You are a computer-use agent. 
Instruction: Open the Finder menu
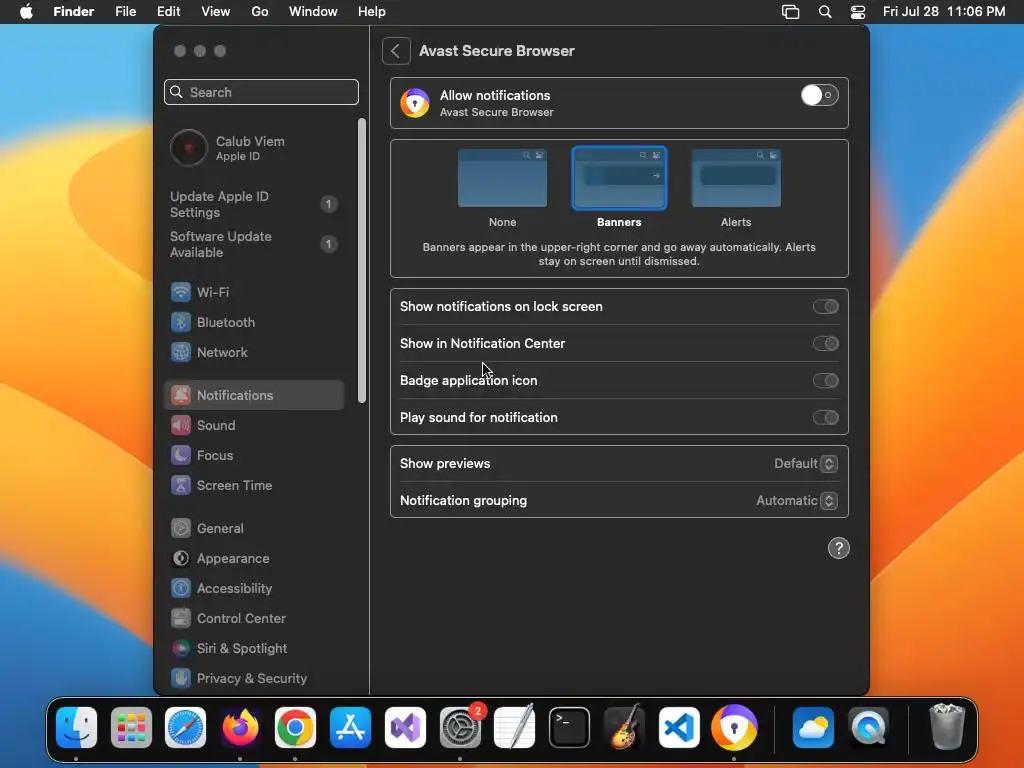pyautogui.click(x=74, y=12)
